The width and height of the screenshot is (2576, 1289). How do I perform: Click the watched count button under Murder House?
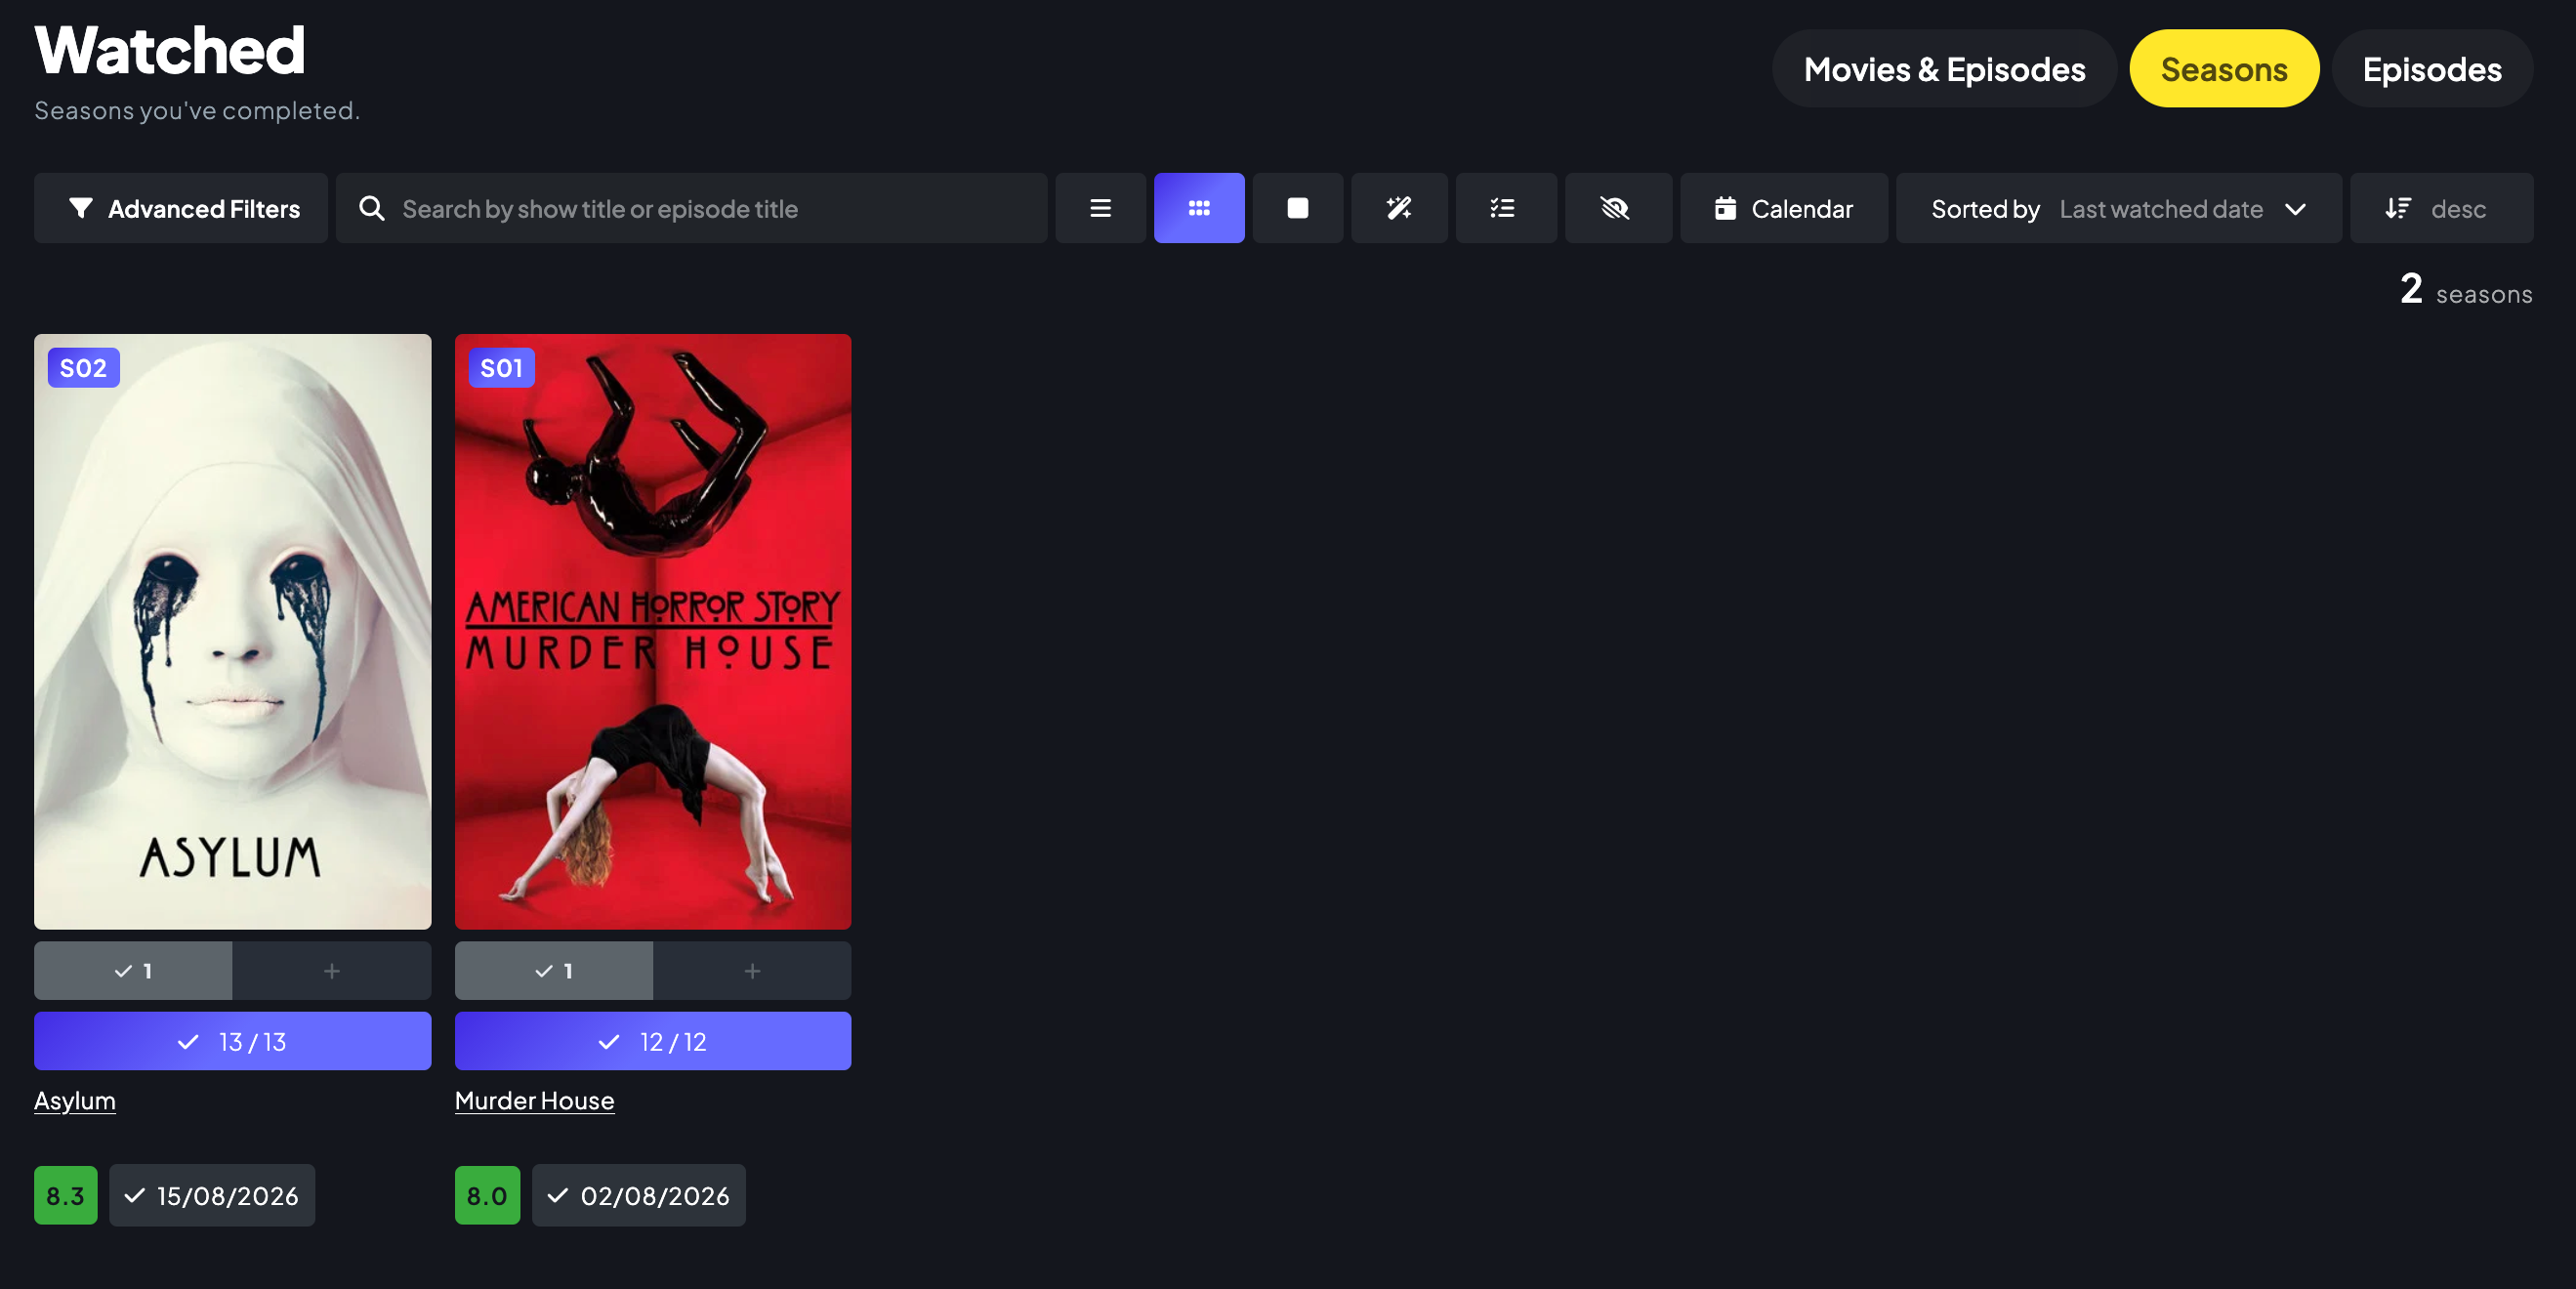[x=554, y=970]
